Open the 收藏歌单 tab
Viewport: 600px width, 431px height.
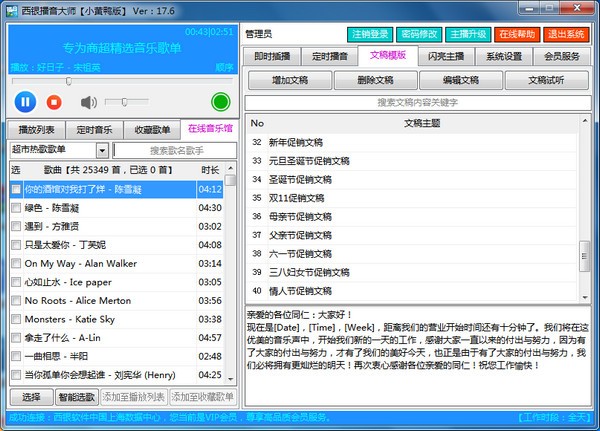(152, 130)
